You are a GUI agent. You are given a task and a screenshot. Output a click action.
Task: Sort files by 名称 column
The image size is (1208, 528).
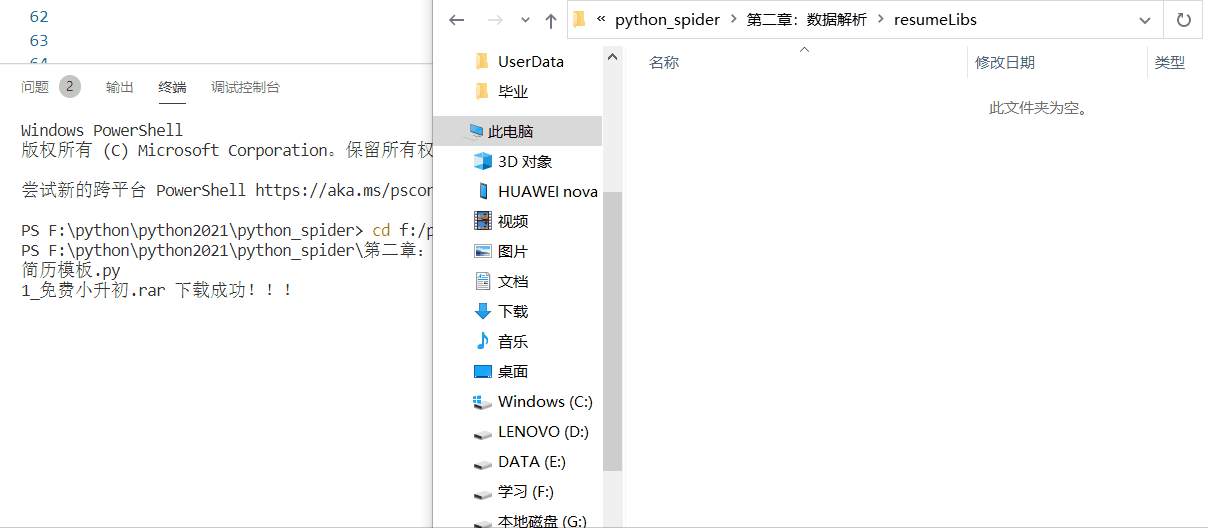(664, 62)
